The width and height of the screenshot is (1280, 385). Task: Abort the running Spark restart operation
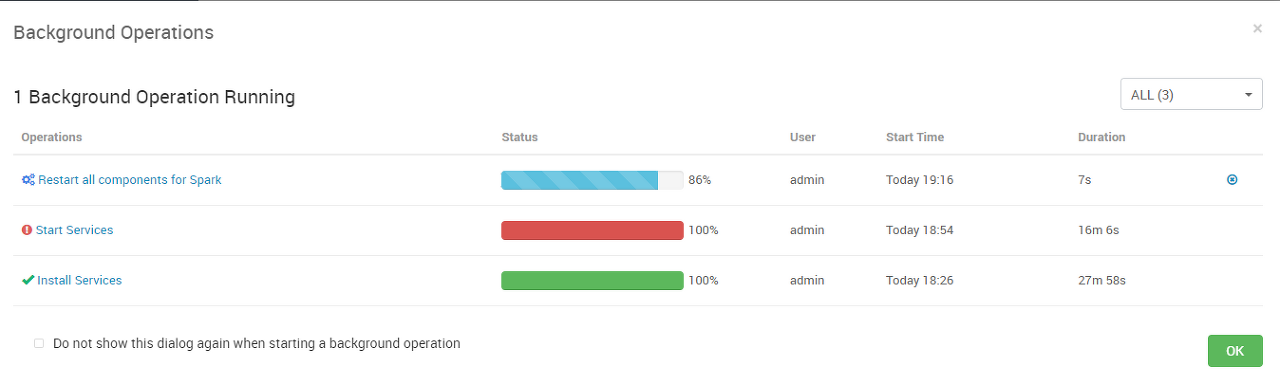1232,180
